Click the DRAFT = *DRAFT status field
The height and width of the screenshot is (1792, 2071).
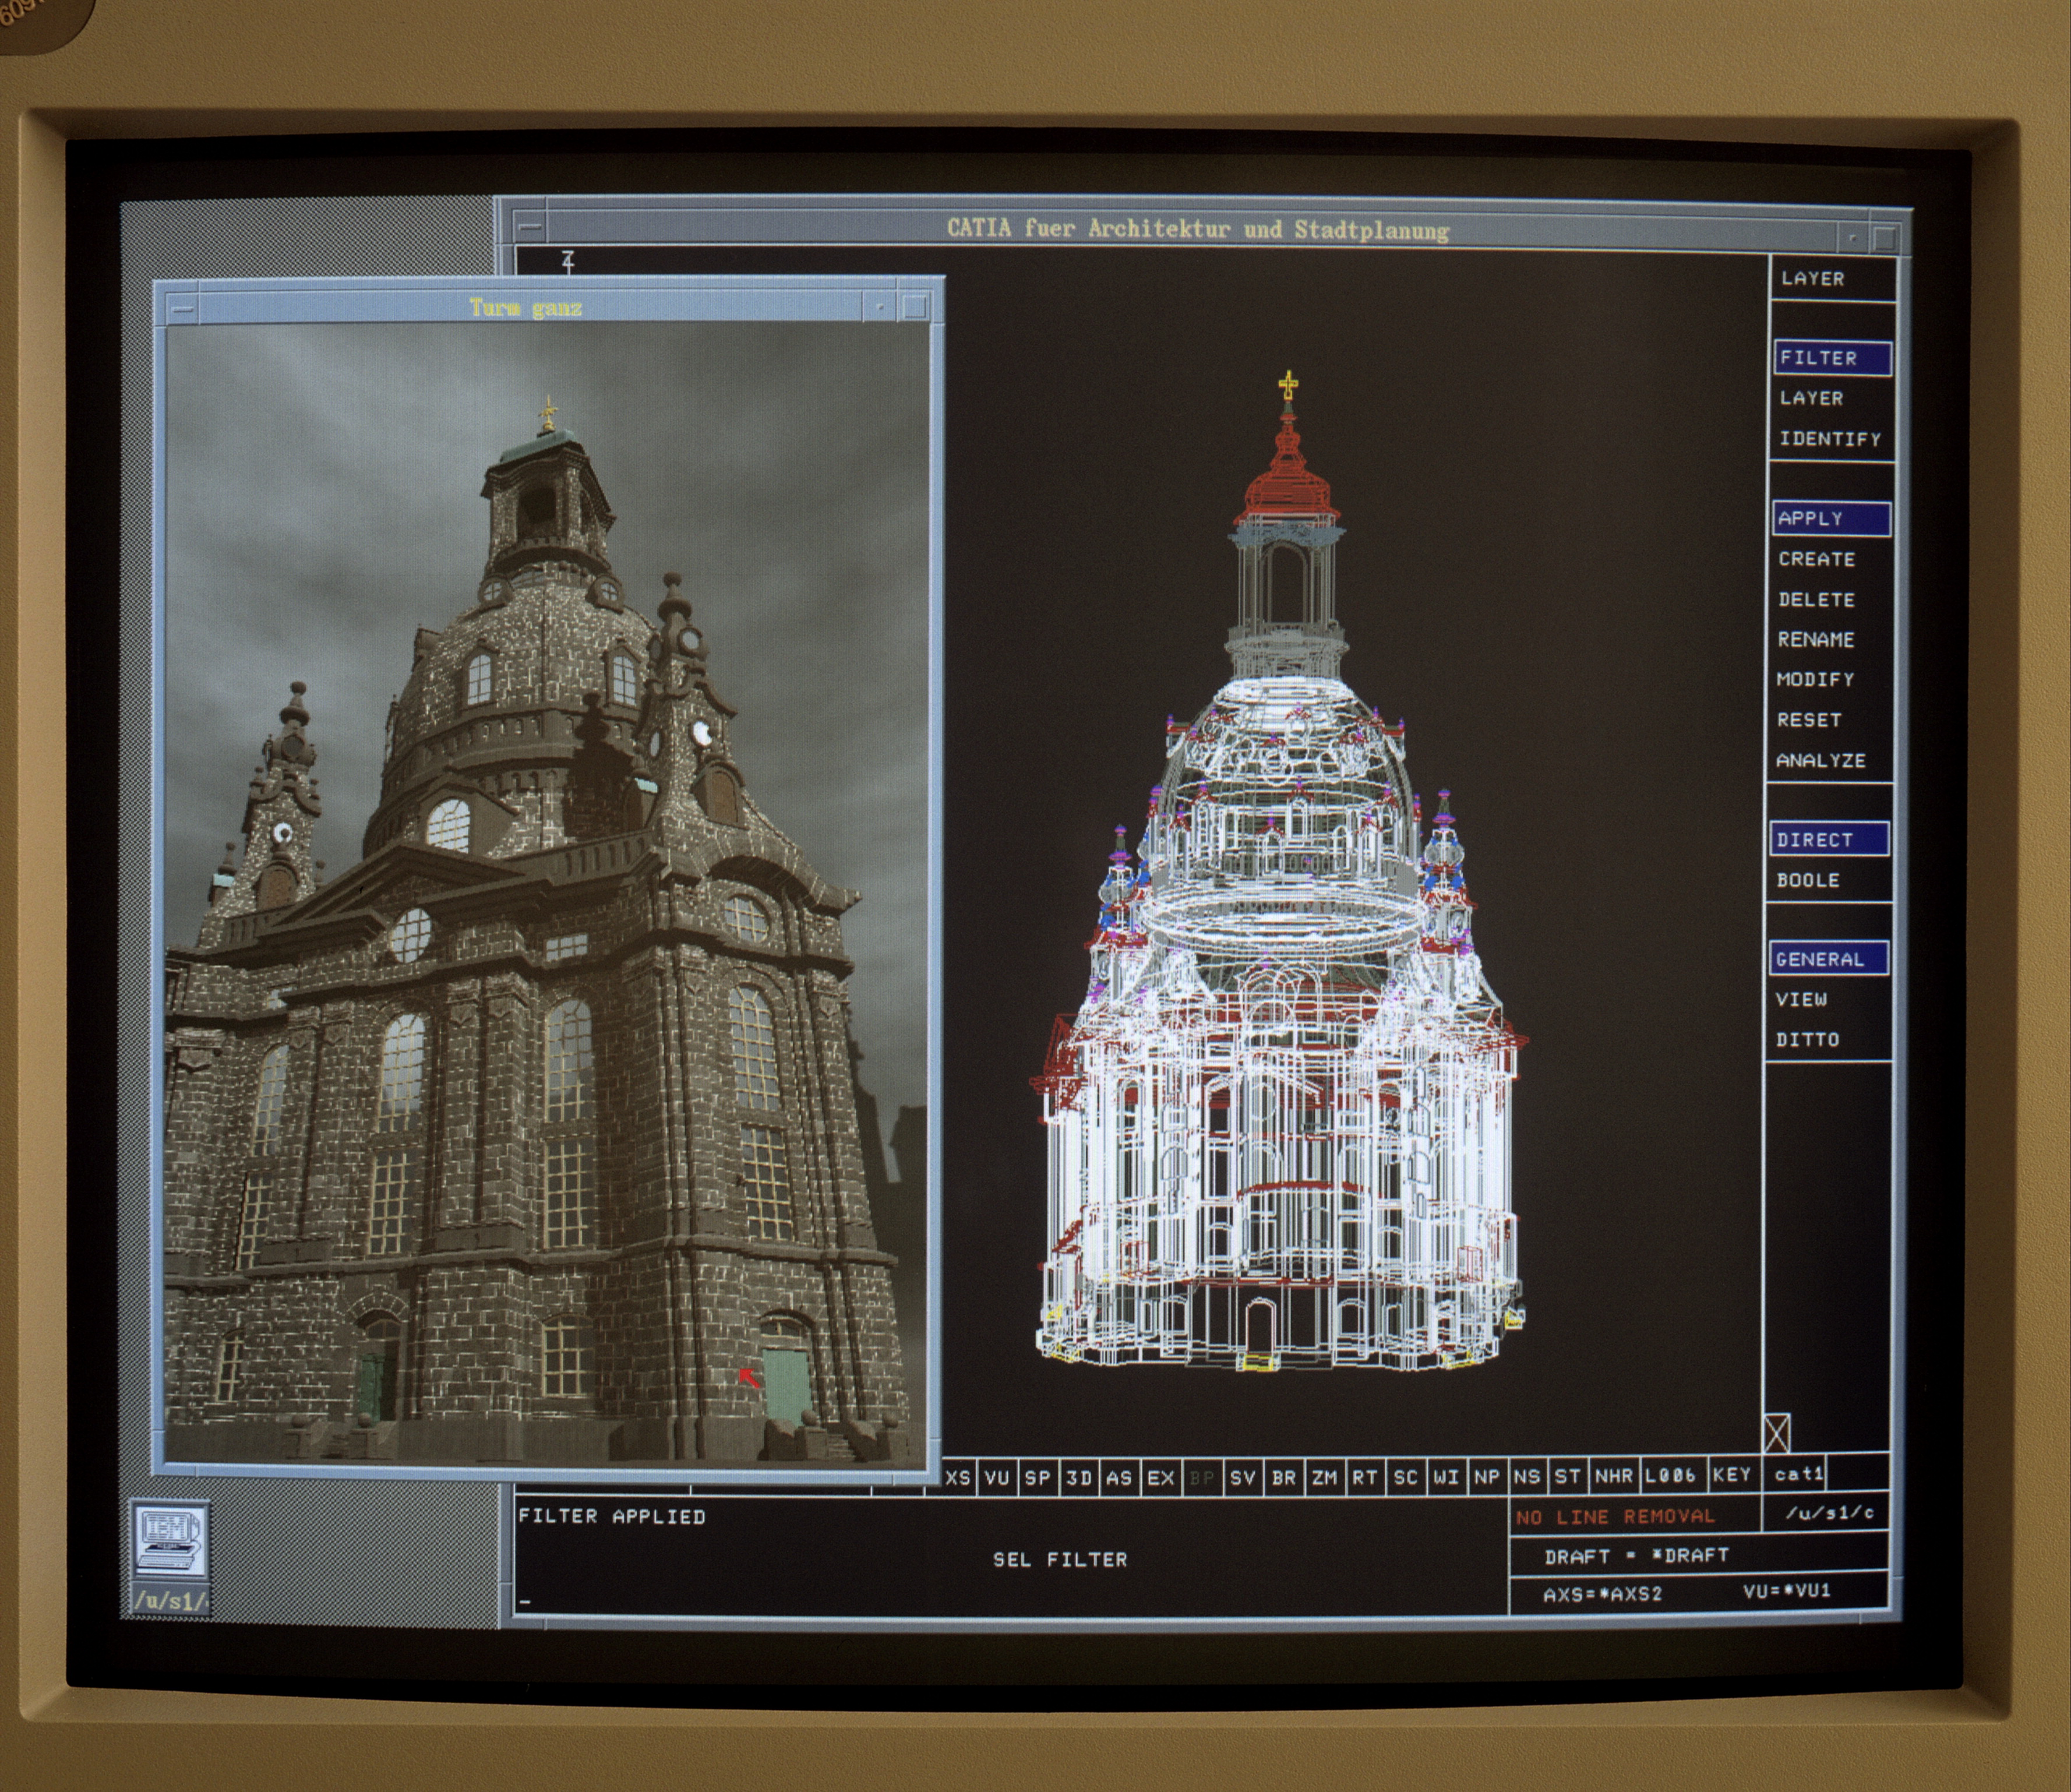tap(1637, 1555)
